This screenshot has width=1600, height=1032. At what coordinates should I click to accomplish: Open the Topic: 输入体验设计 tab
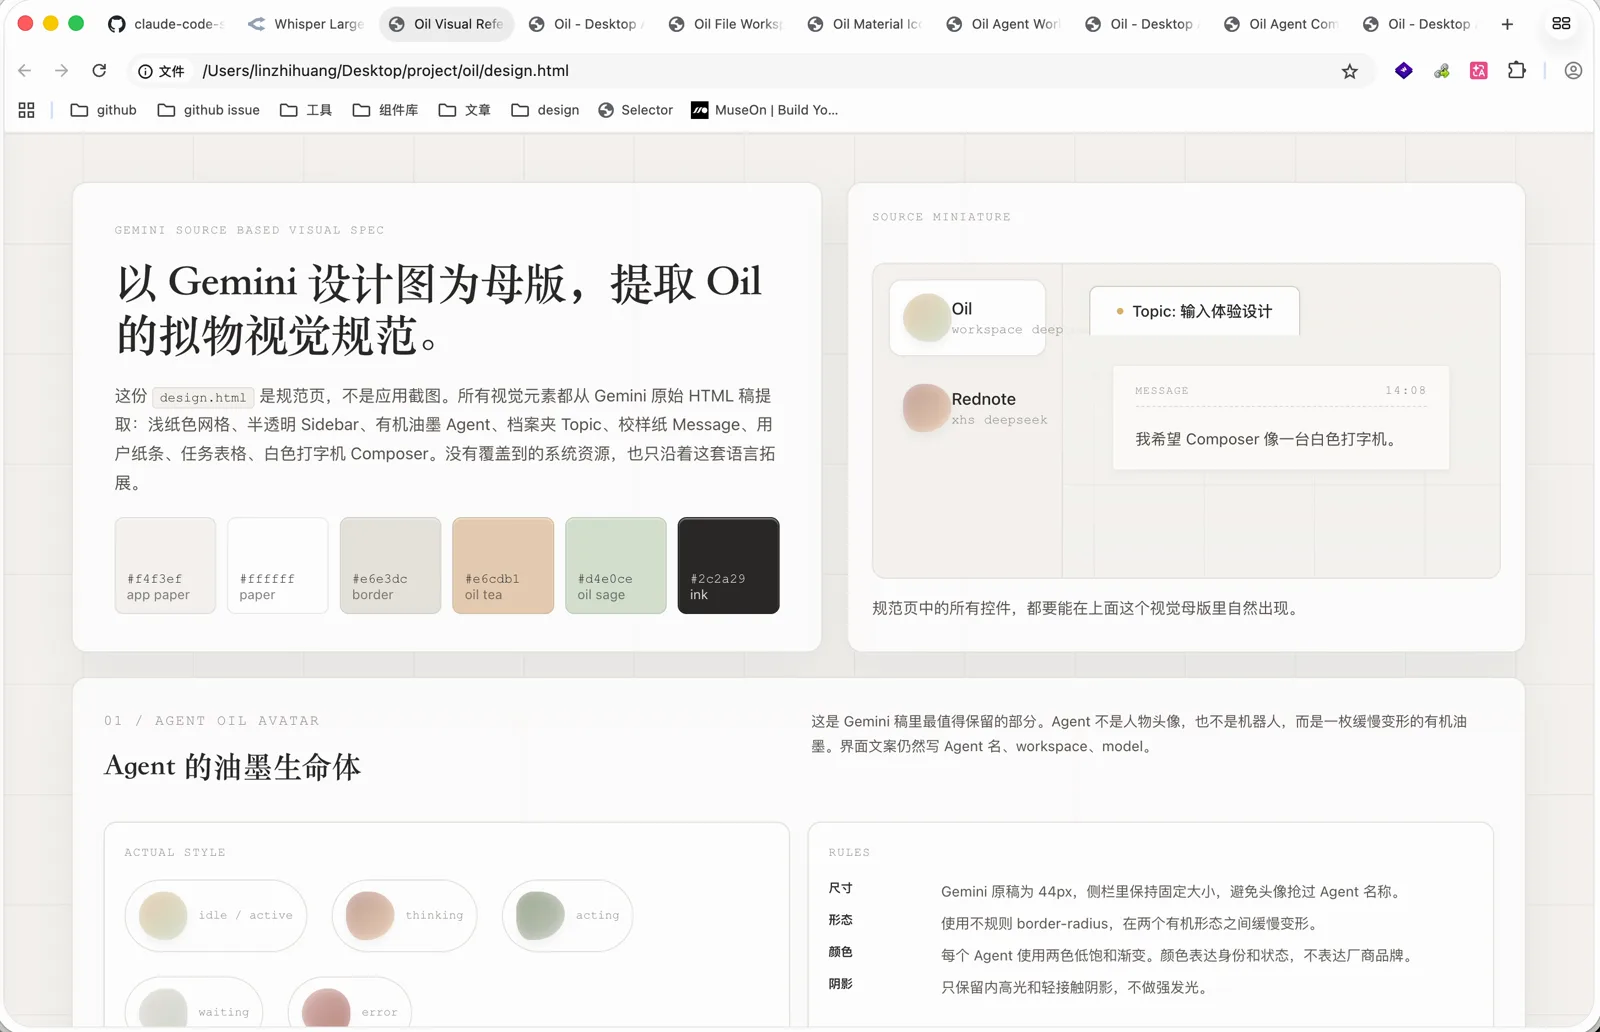point(1194,311)
